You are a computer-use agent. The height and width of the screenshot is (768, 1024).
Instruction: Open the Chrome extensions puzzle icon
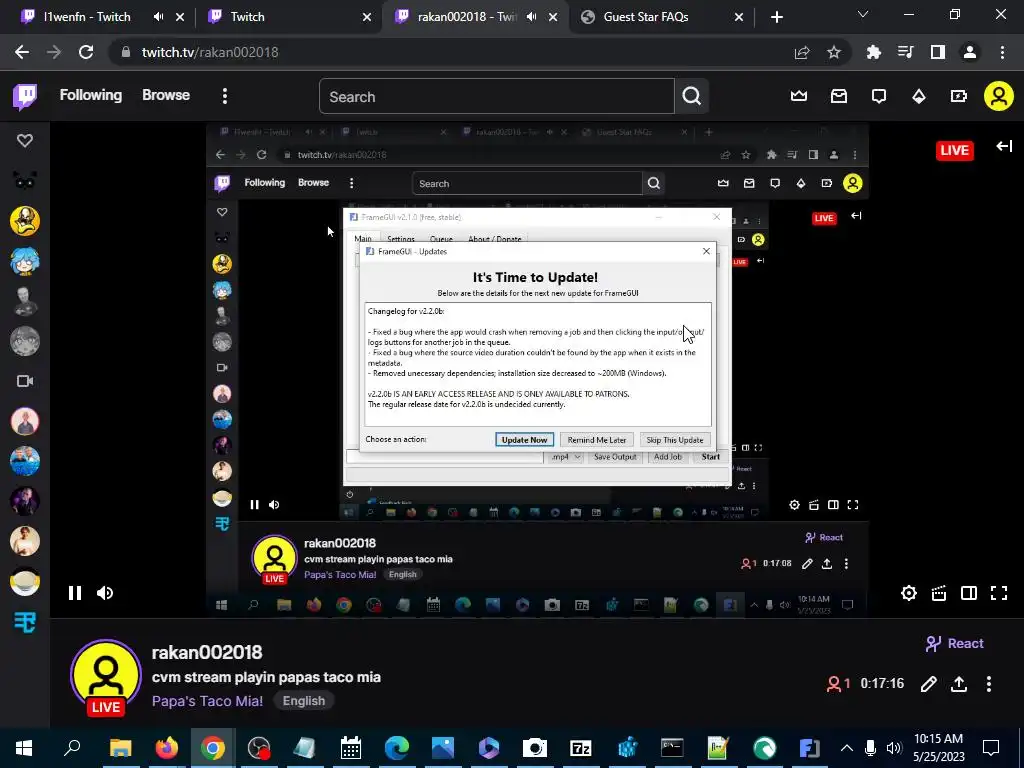point(873,52)
